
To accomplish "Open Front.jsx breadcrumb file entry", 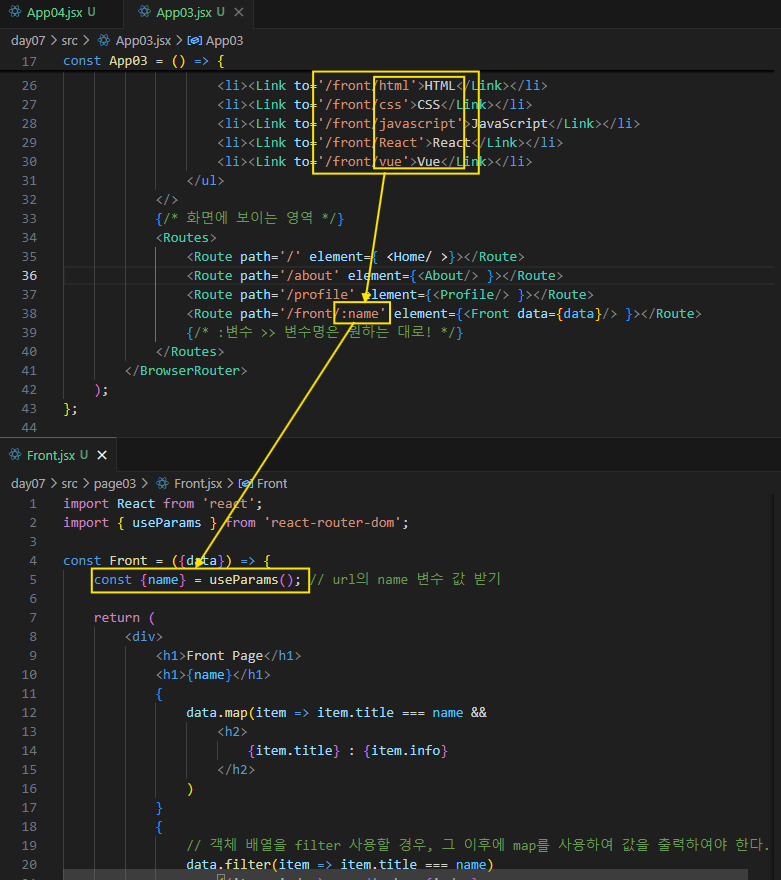I will tap(198, 483).
